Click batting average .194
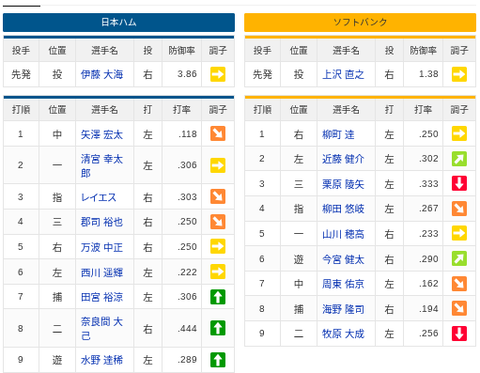Screen dimensions: 480x373 coord(429,309)
